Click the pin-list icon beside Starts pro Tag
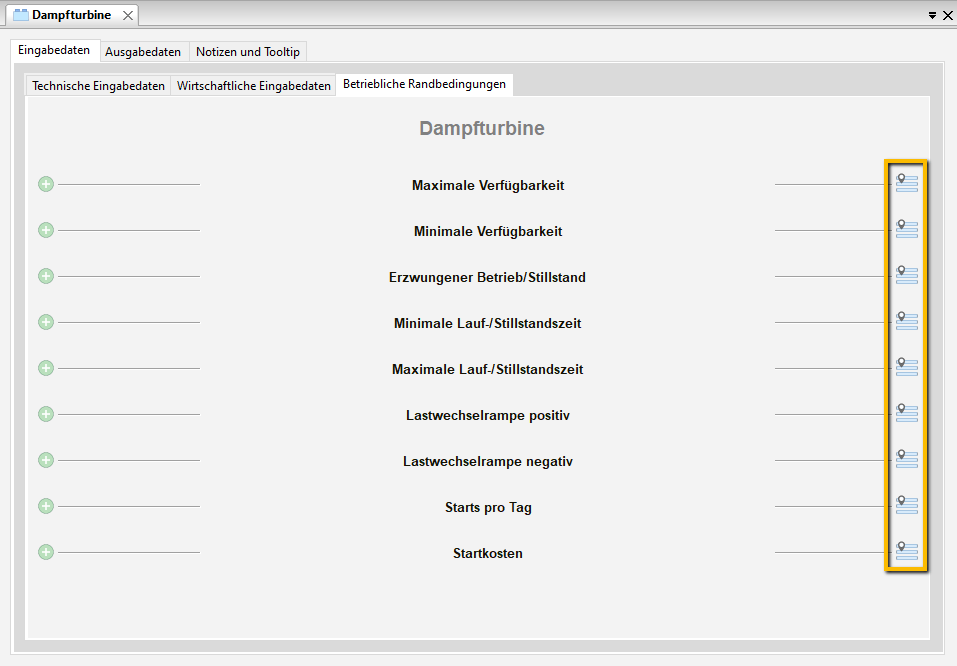 point(906,505)
